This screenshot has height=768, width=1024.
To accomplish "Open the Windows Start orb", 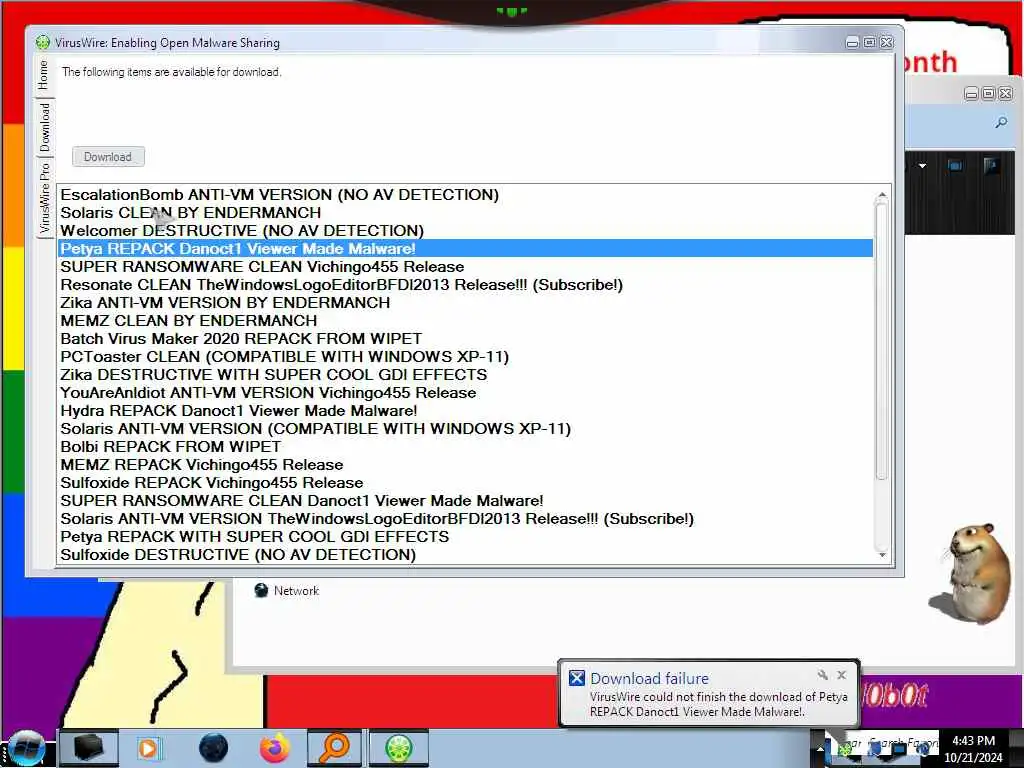I will tap(26, 748).
